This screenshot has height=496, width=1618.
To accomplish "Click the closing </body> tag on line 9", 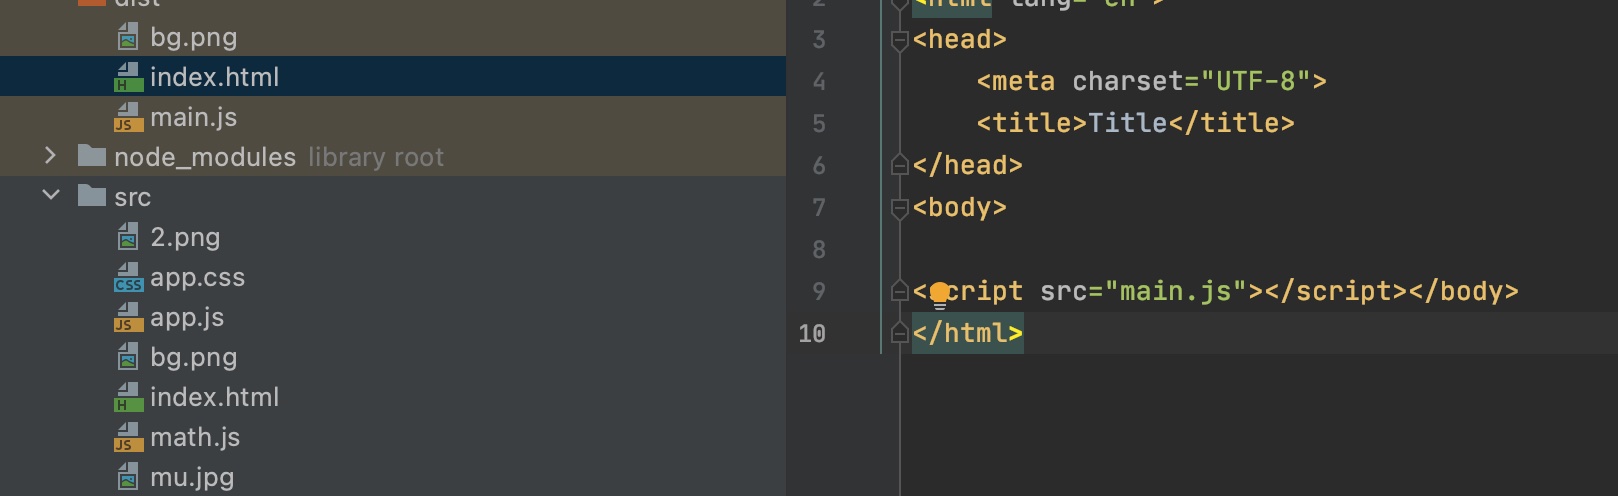I will [x=1463, y=291].
